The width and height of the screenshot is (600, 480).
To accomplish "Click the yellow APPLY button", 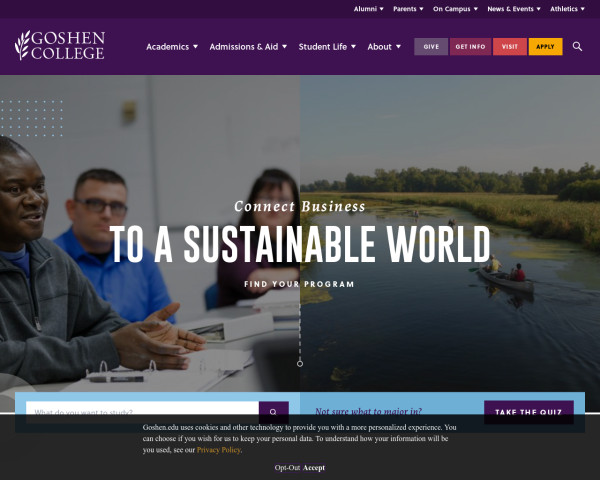I will click(545, 47).
